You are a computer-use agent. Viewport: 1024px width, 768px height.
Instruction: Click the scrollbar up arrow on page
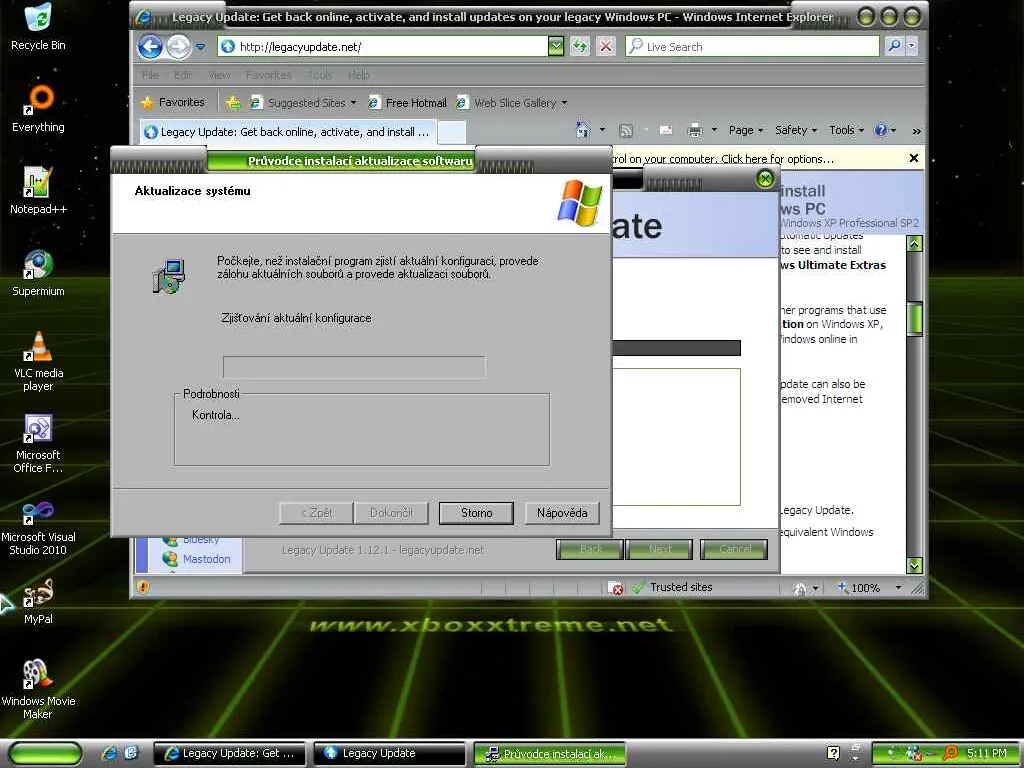click(914, 244)
